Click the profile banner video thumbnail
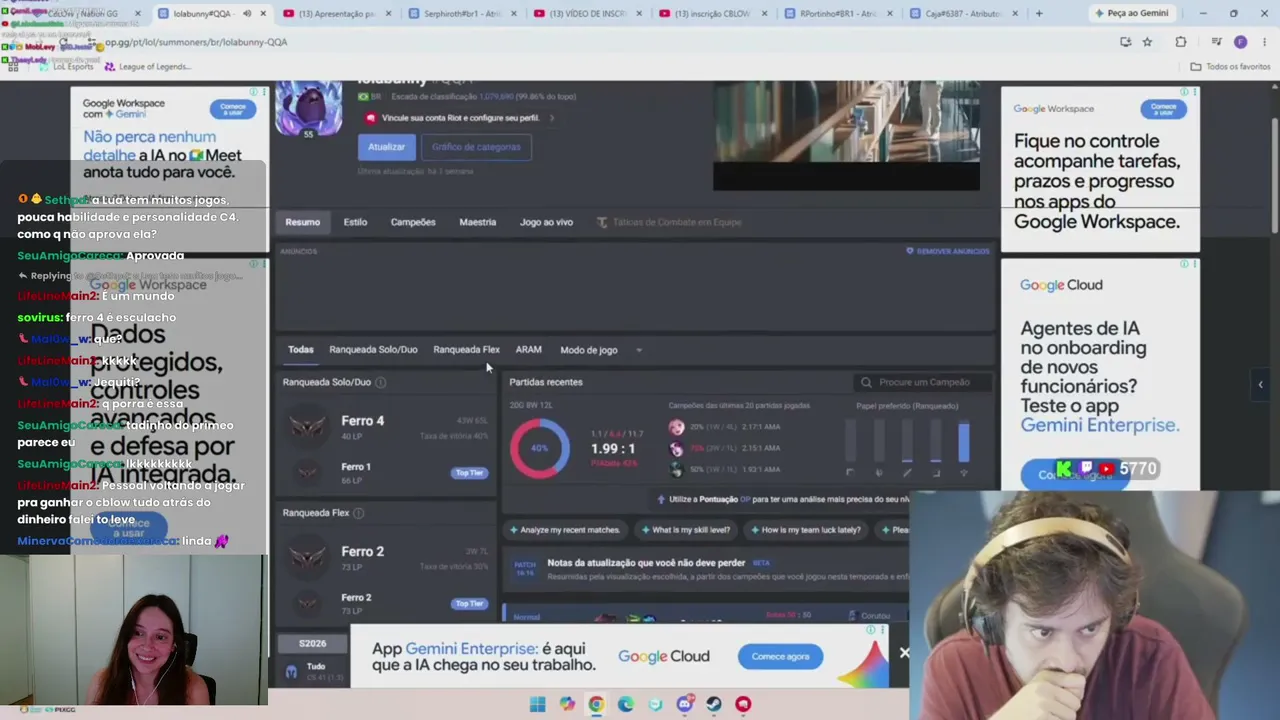This screenshot has height=720, width=1280. [x=846, y=136]
